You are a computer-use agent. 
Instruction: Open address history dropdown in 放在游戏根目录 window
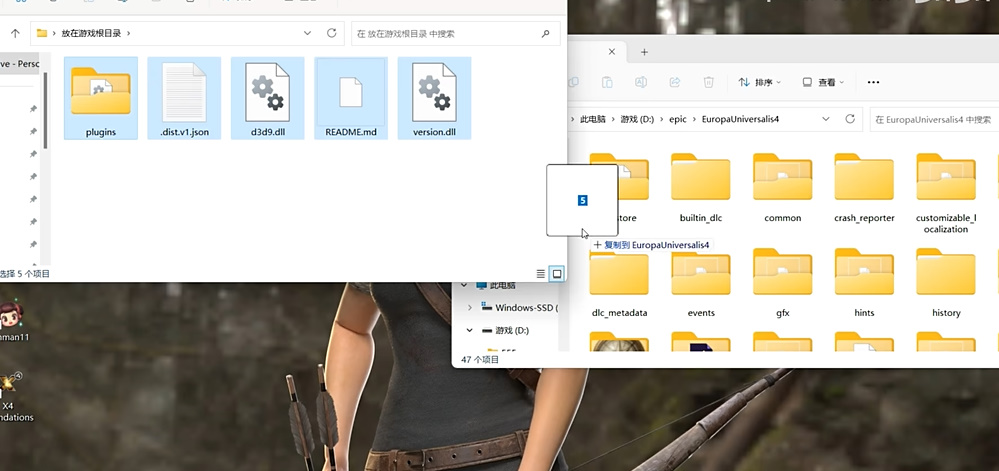click(308, 33)
